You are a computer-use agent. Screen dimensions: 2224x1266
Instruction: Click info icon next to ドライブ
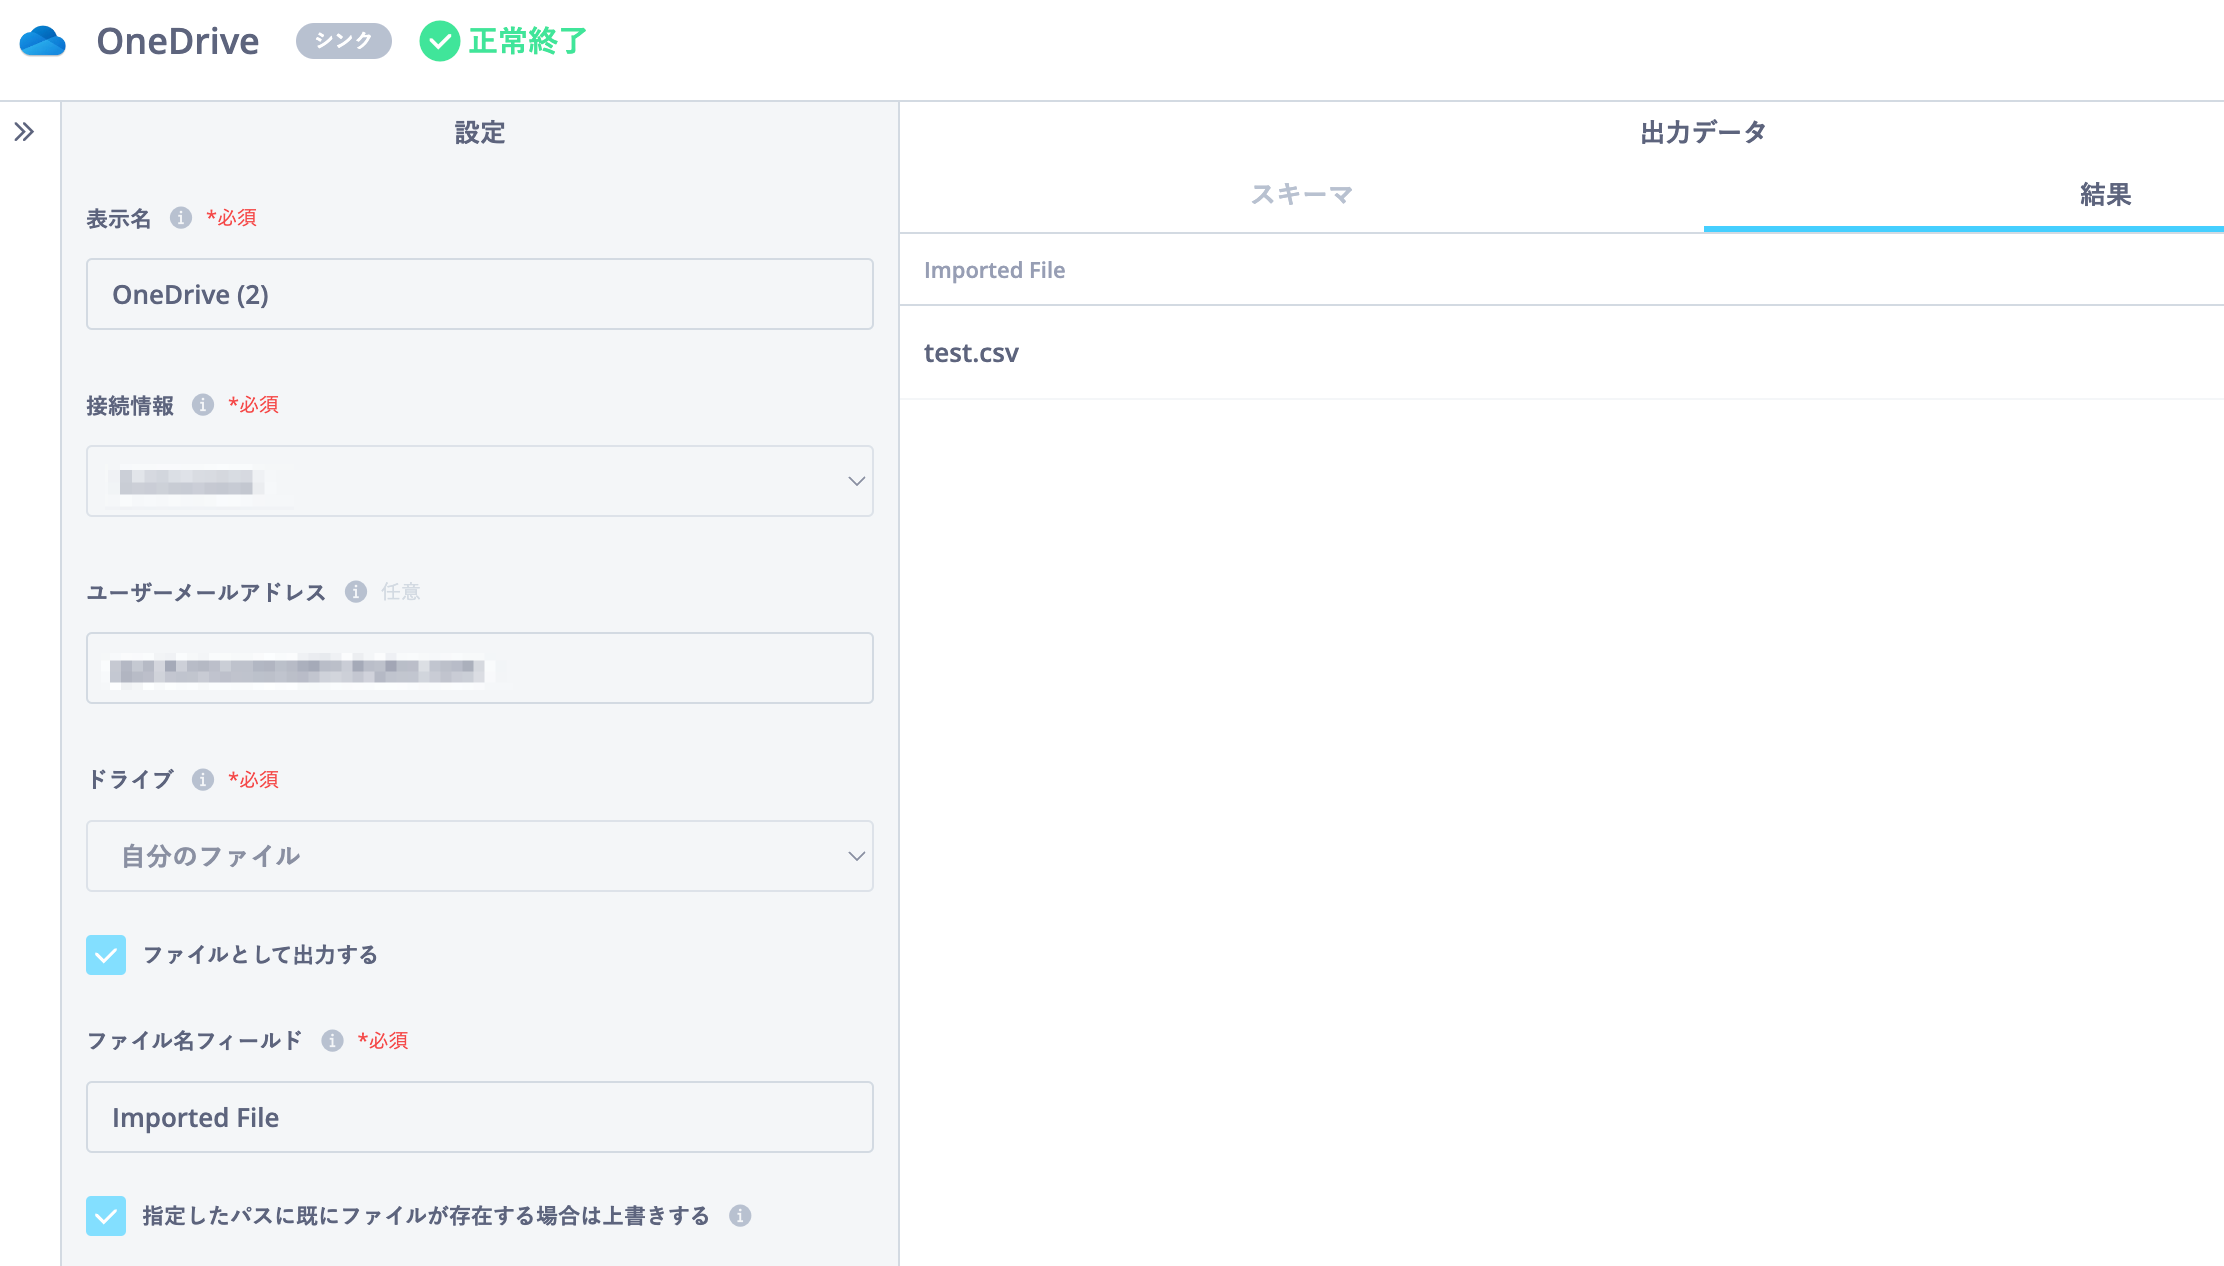coord(203,779)
